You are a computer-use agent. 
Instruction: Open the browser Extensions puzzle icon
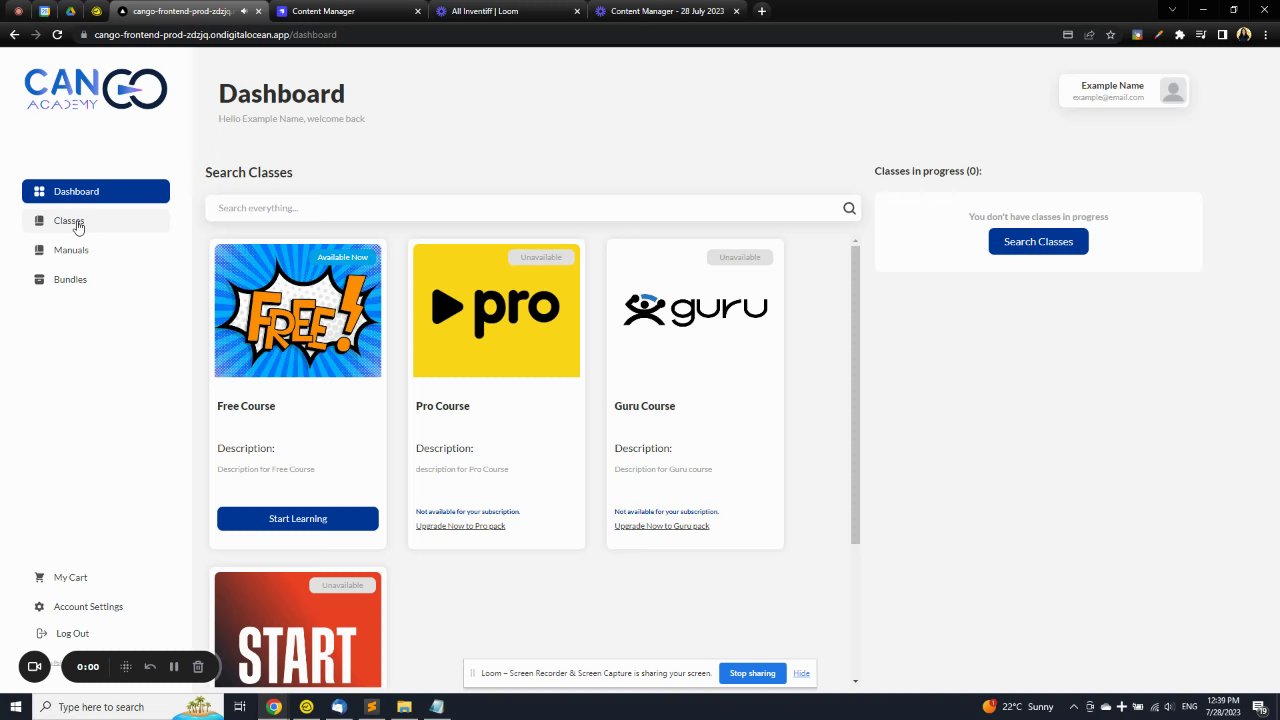tap(1179, 34)
